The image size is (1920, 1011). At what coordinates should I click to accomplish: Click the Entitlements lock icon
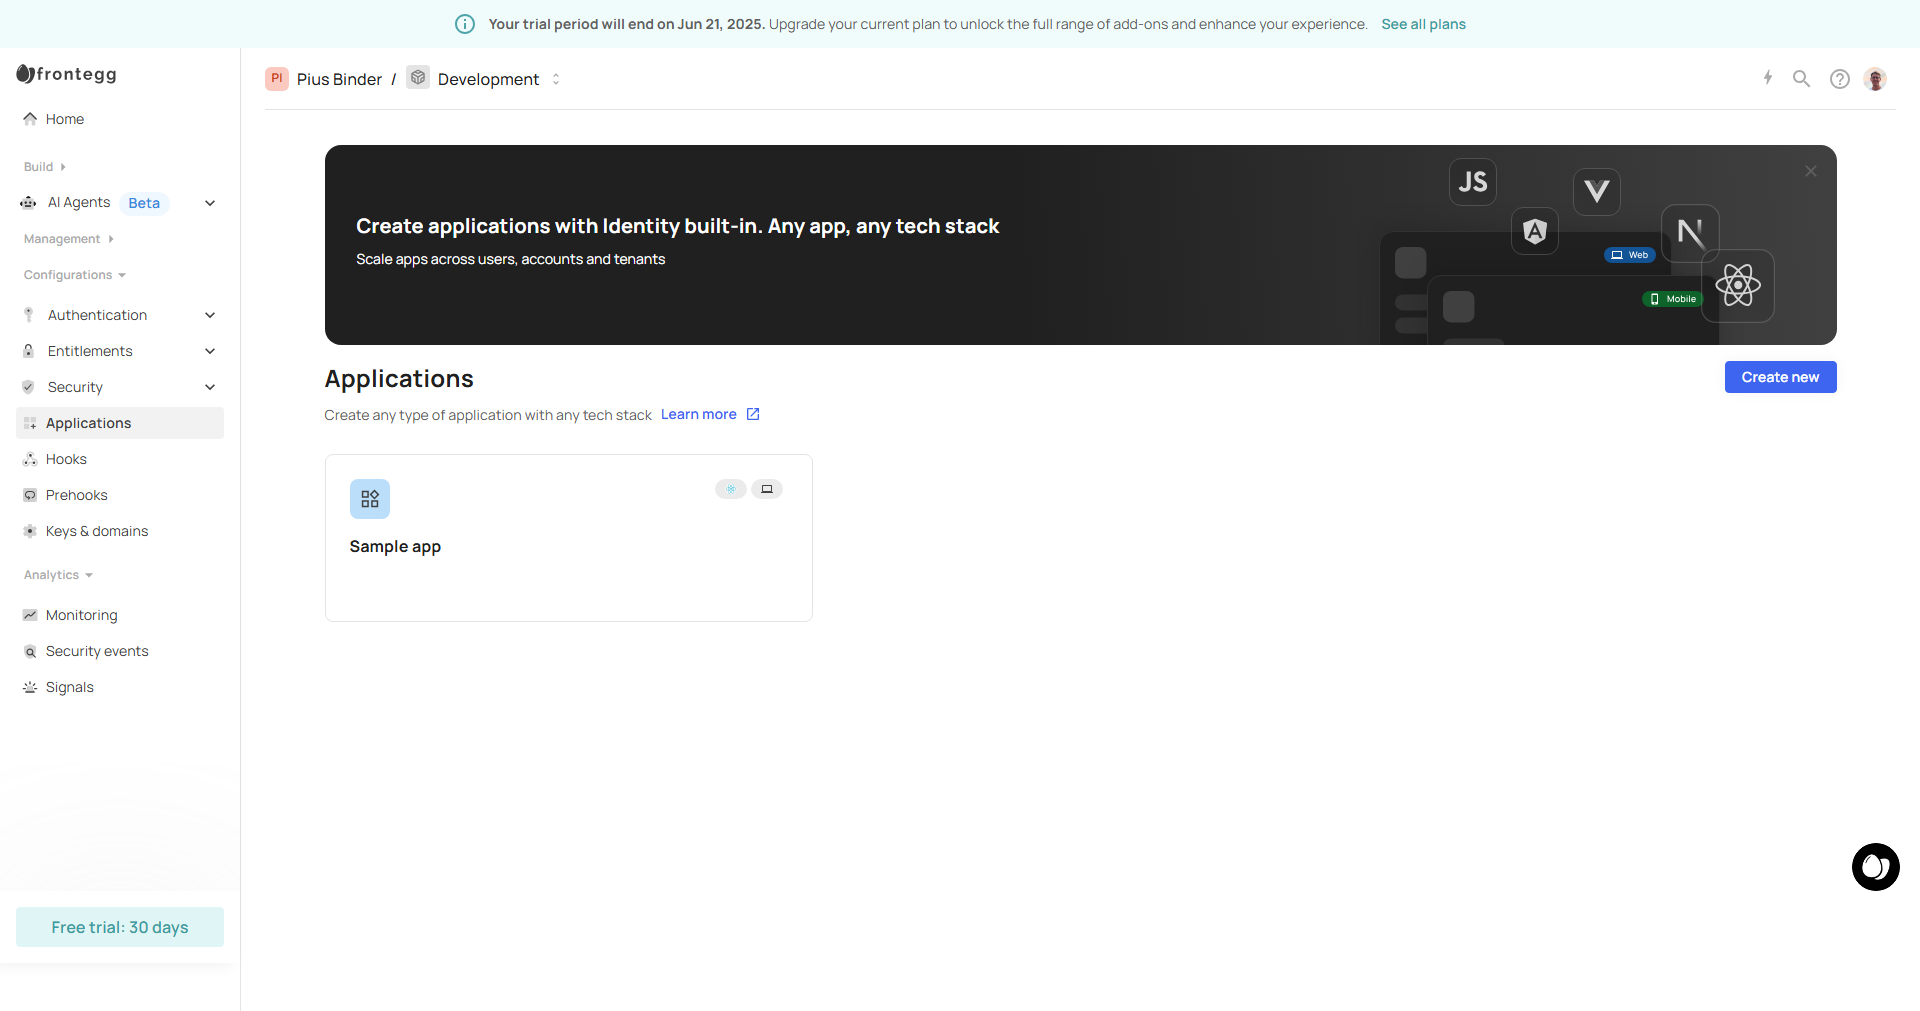[x=29, y=351]
